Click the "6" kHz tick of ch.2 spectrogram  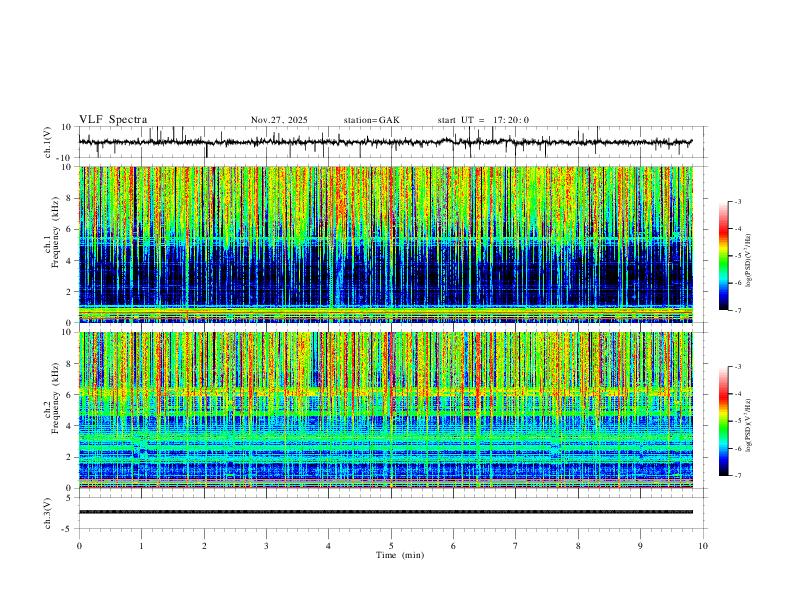coord(70,394)
